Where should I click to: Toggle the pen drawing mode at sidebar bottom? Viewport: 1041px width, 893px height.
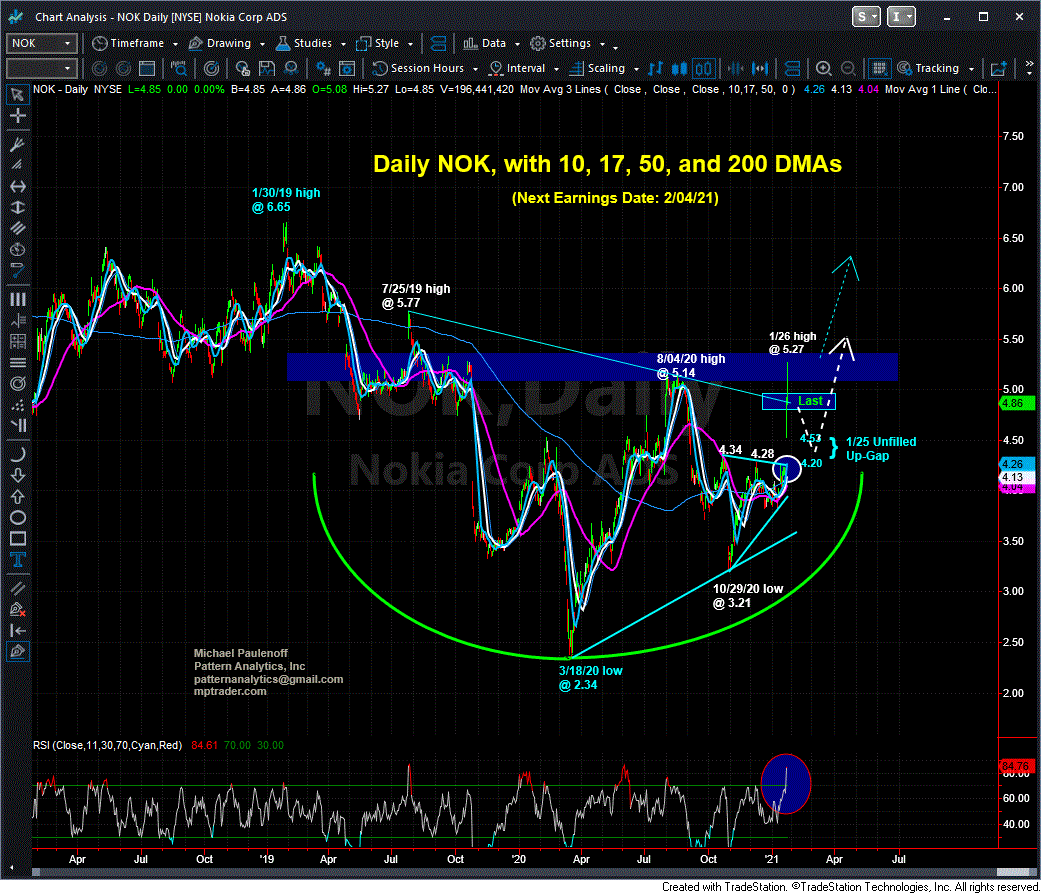(x=17, y=651)
